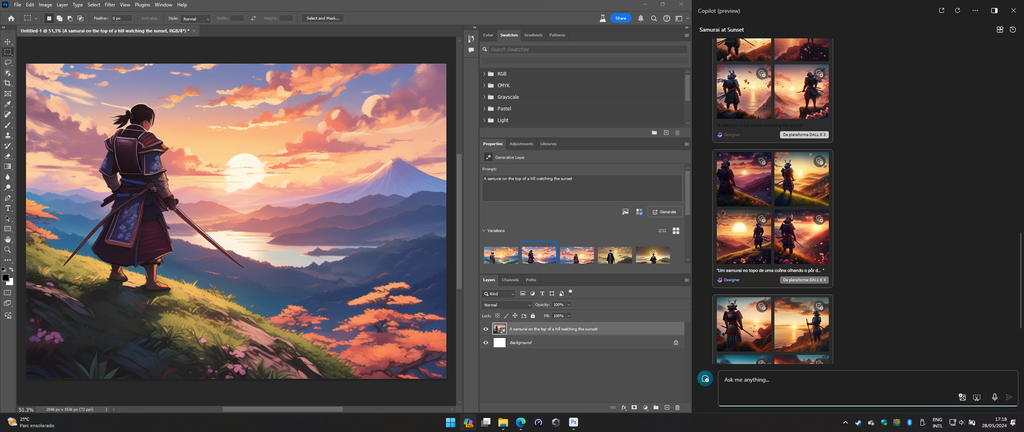Image resolution: width=1024 pixels, height=432 pixels.
Task: Toggle lock transparent pixels
Action: 497,315
